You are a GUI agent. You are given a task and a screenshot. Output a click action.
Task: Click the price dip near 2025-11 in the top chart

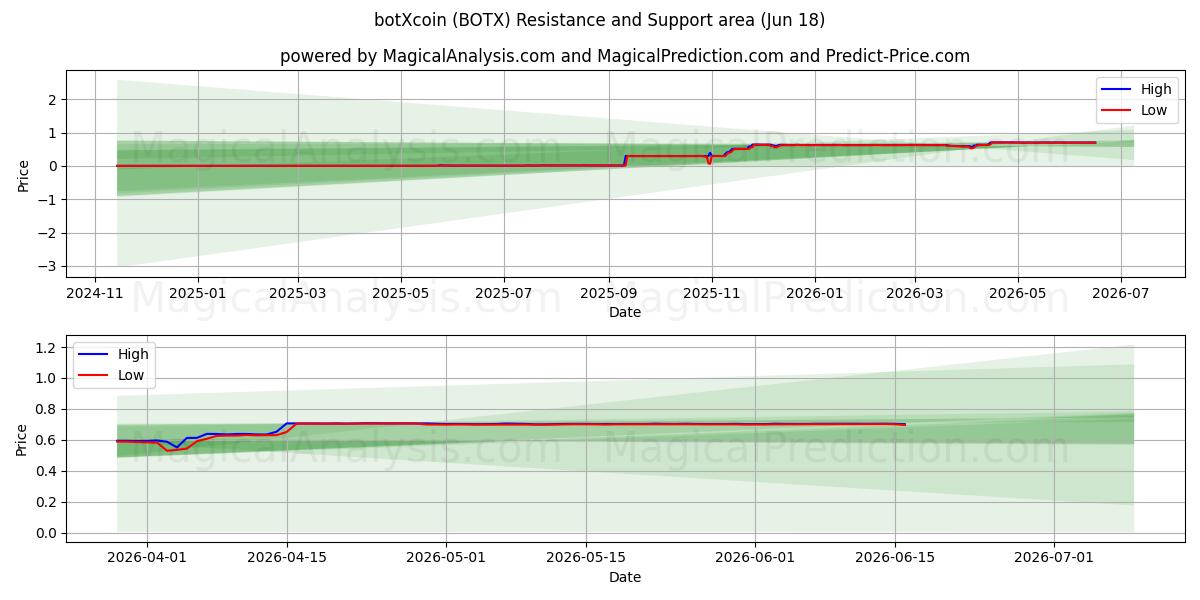click(709, 161)
